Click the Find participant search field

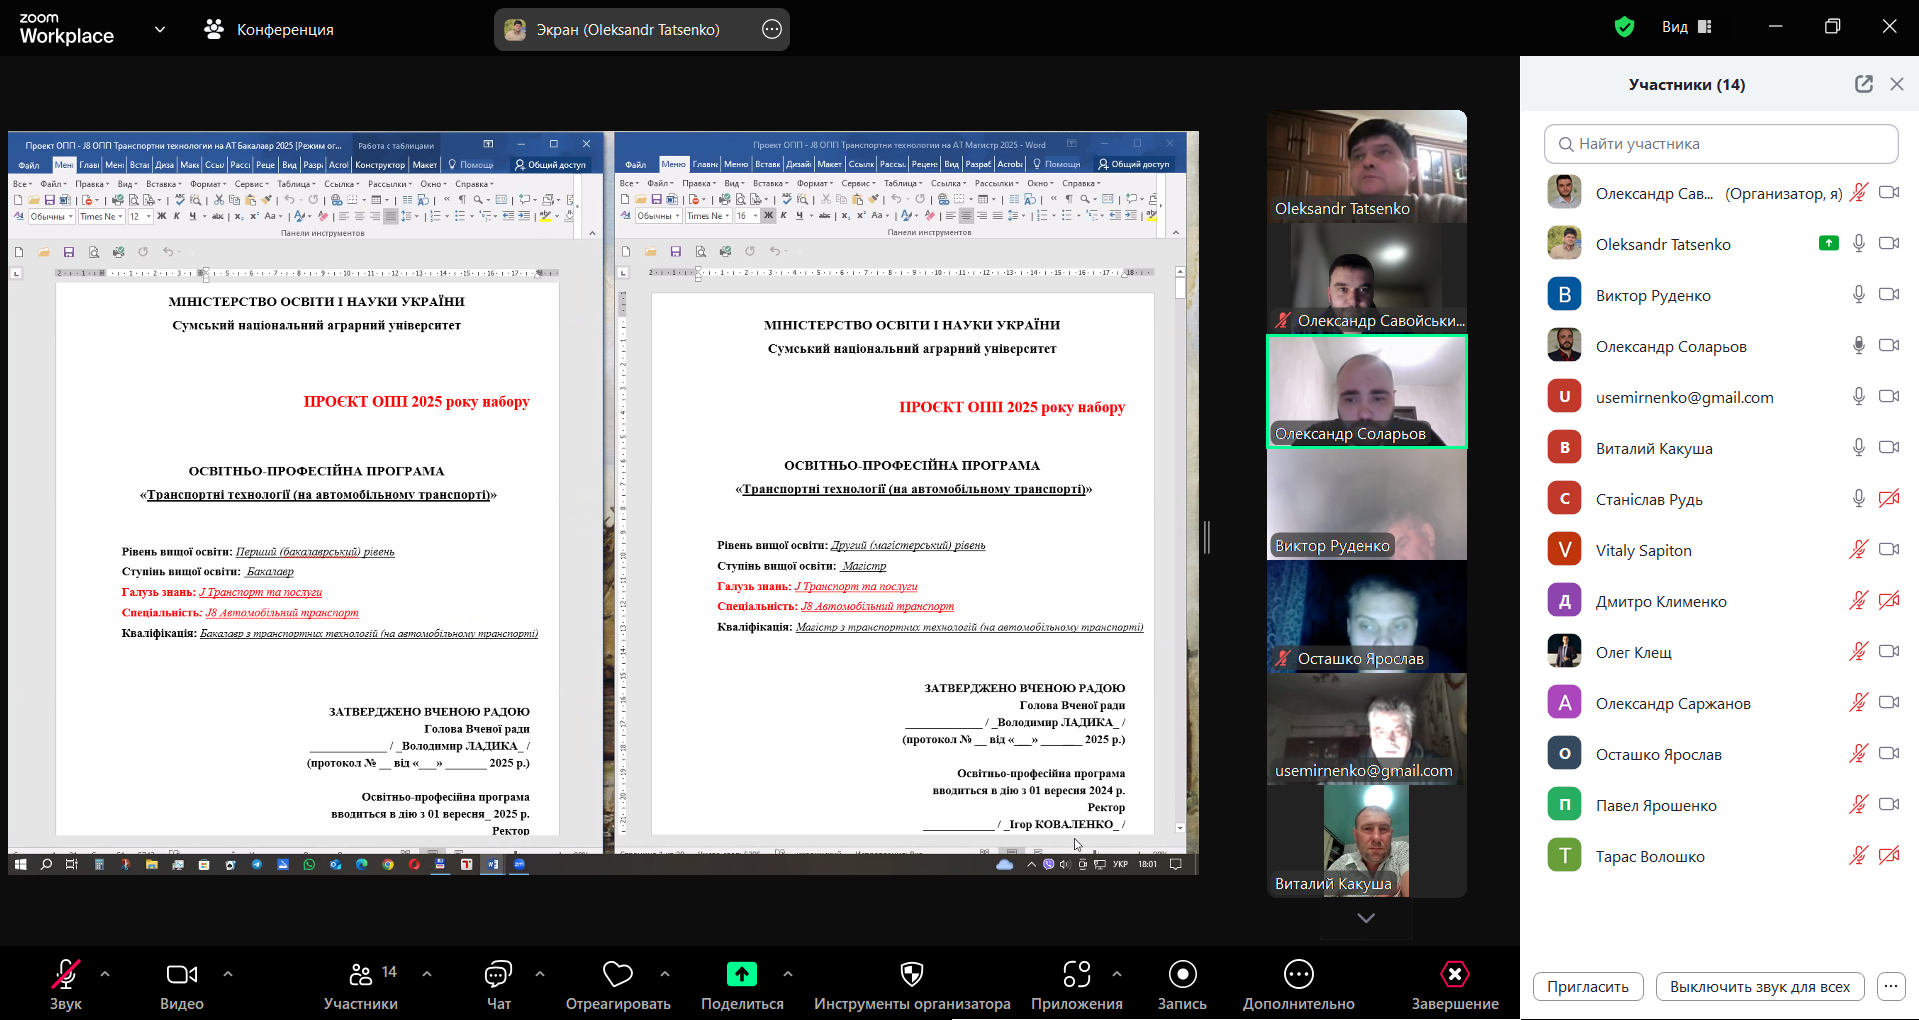click(1721, 144)
